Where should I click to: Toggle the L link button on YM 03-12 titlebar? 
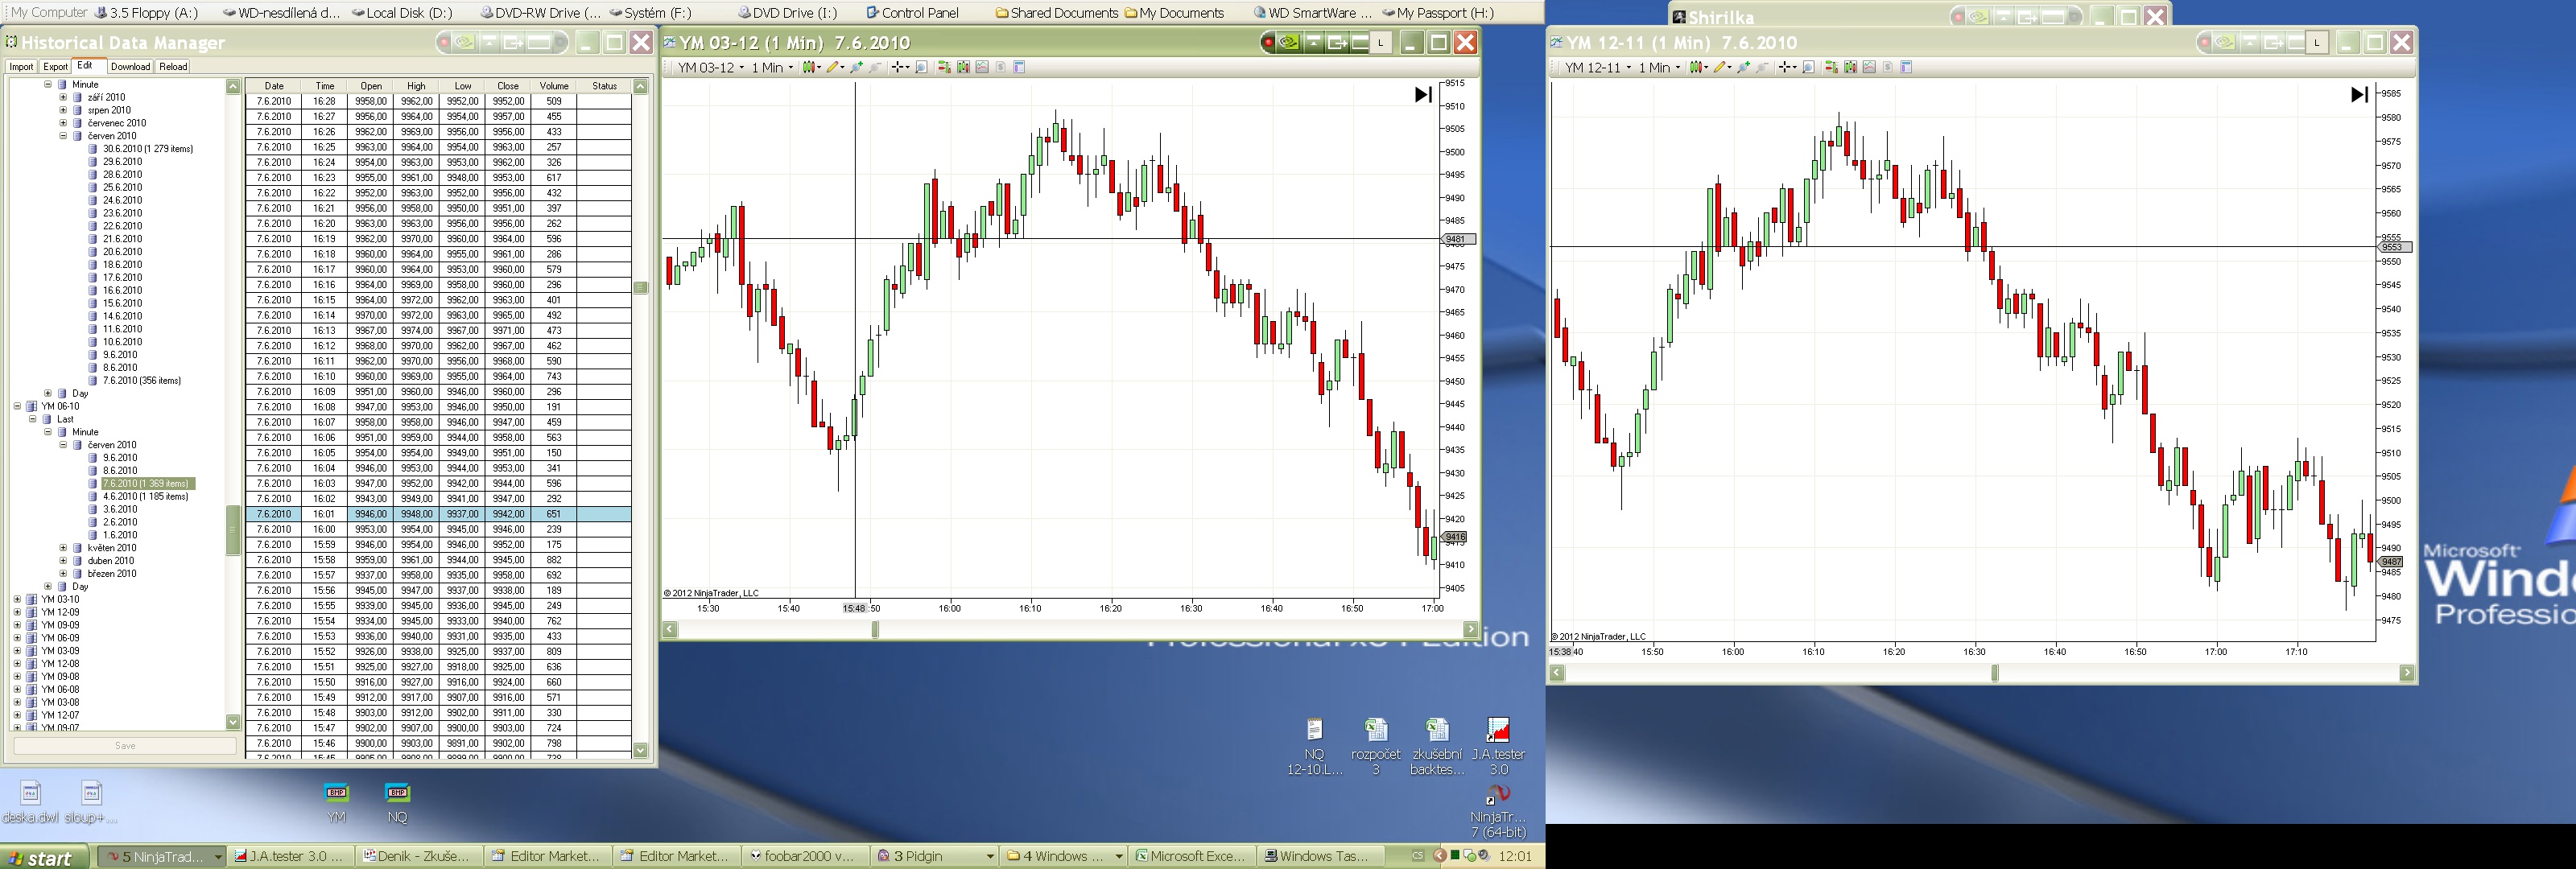point(1381,42)
